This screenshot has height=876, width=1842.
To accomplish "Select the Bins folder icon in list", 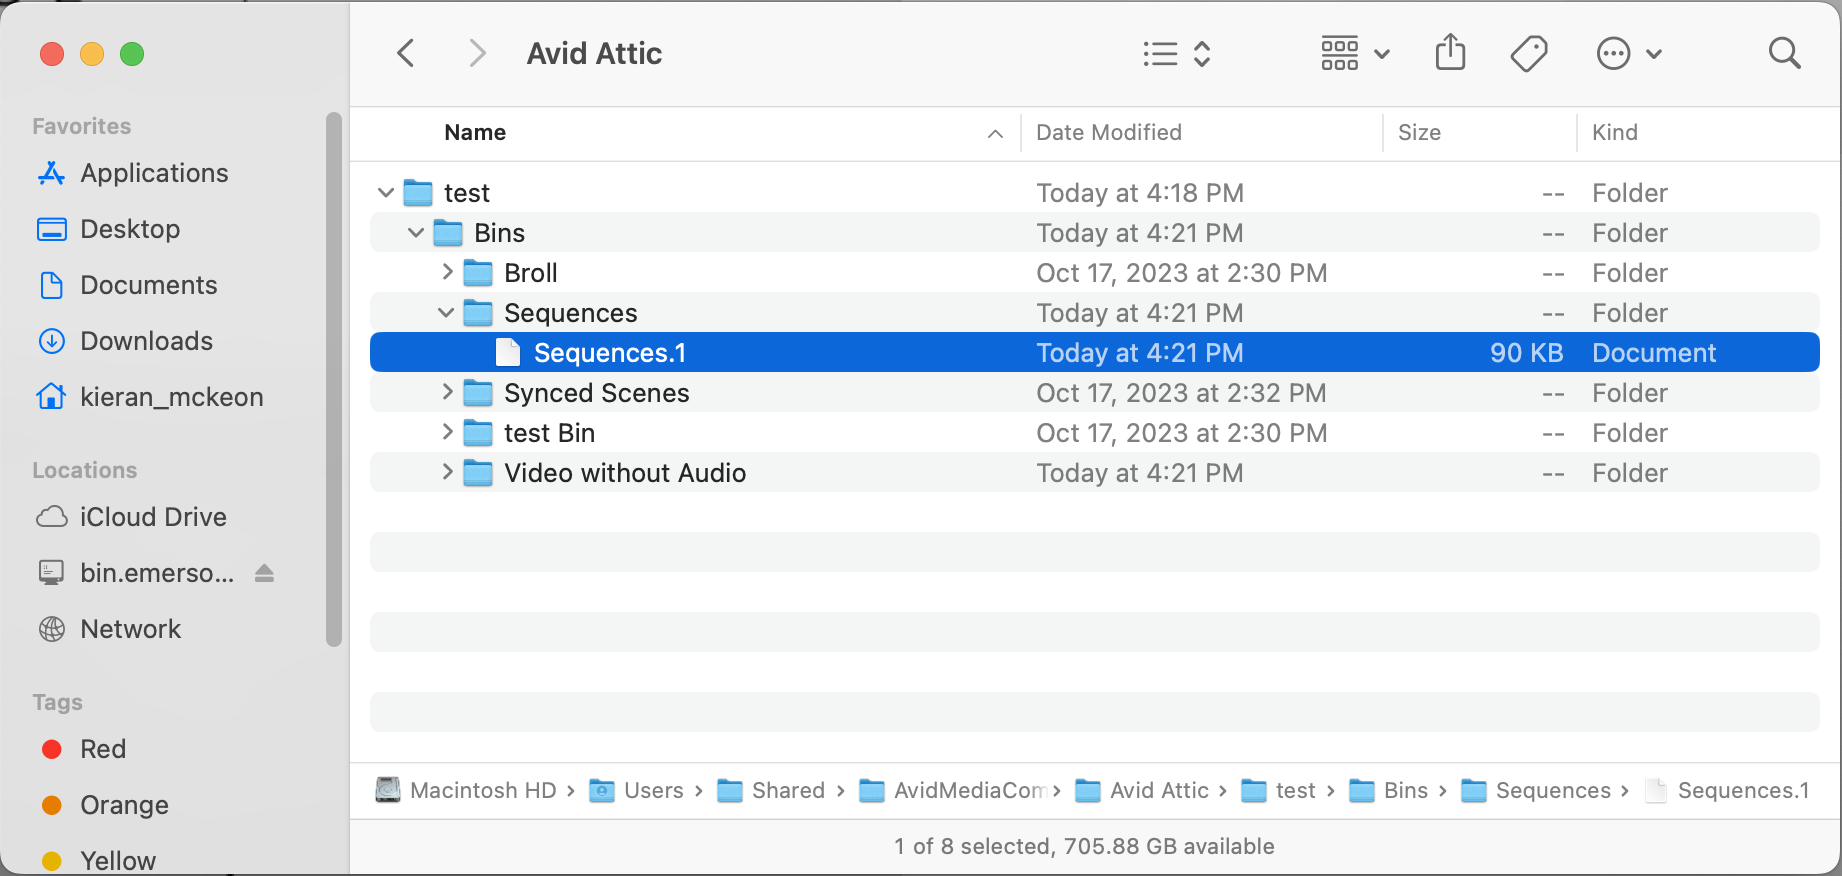I will [448, 232].
